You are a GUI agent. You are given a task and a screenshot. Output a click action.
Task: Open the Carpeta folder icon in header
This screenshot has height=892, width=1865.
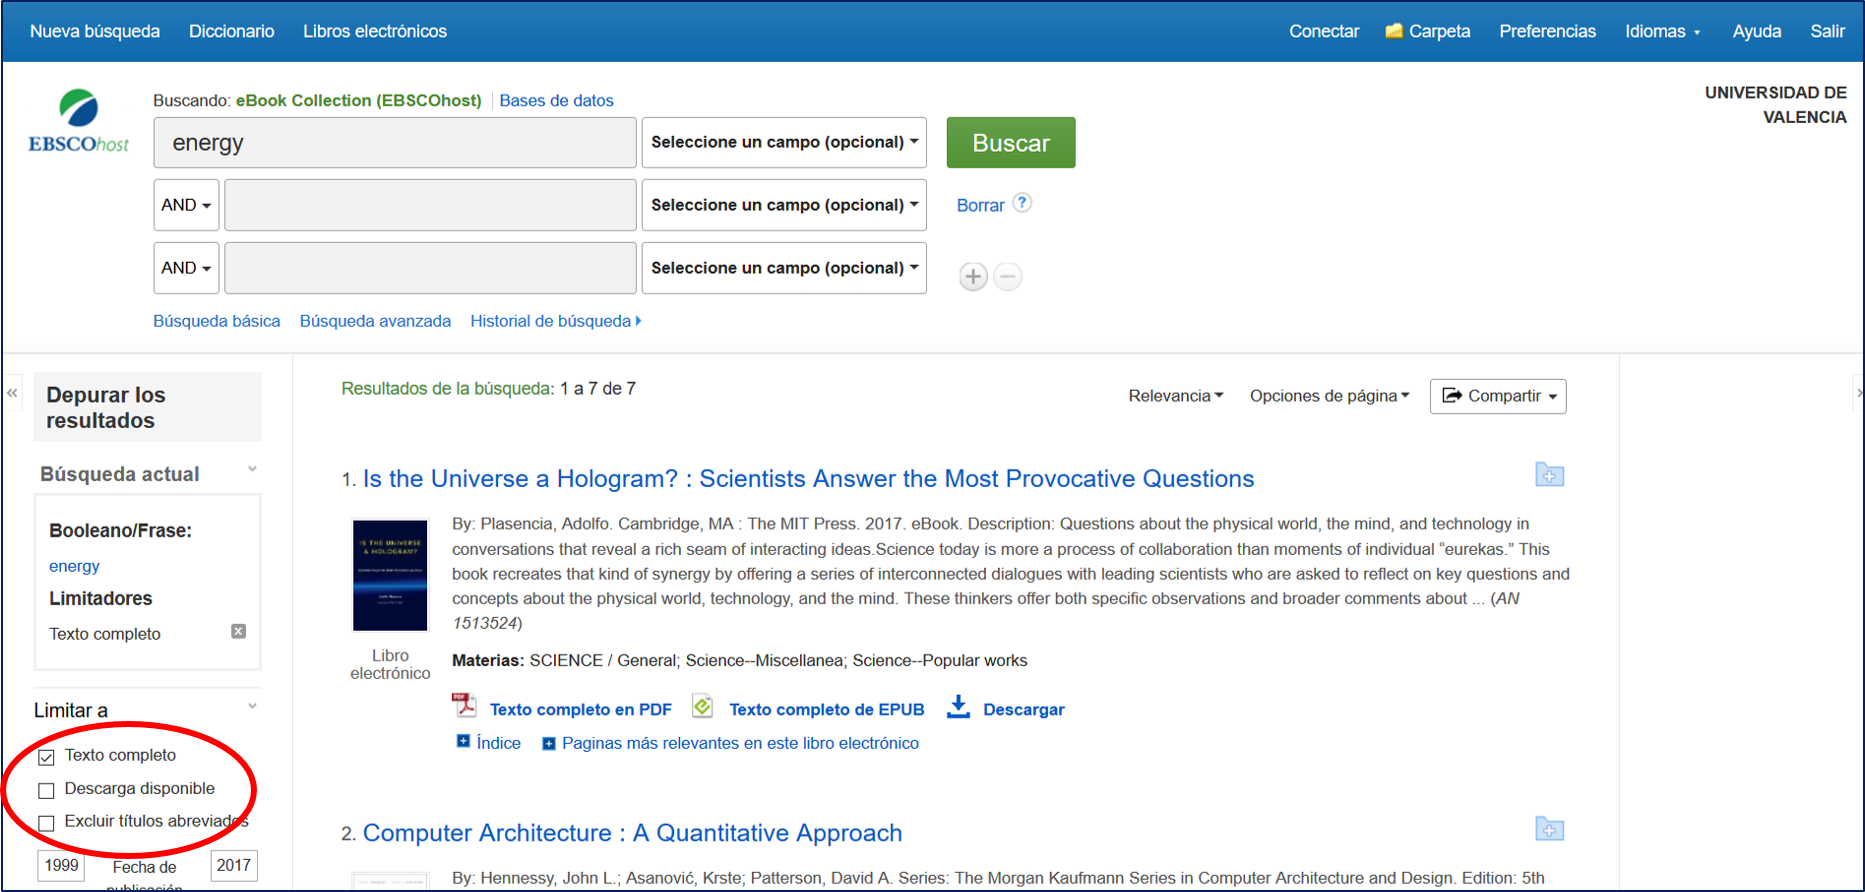(1393, 31)
